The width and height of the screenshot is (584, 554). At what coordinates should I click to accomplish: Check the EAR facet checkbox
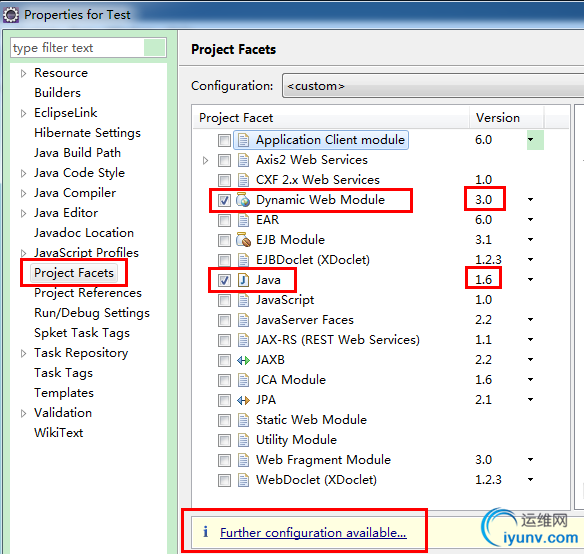224,220
